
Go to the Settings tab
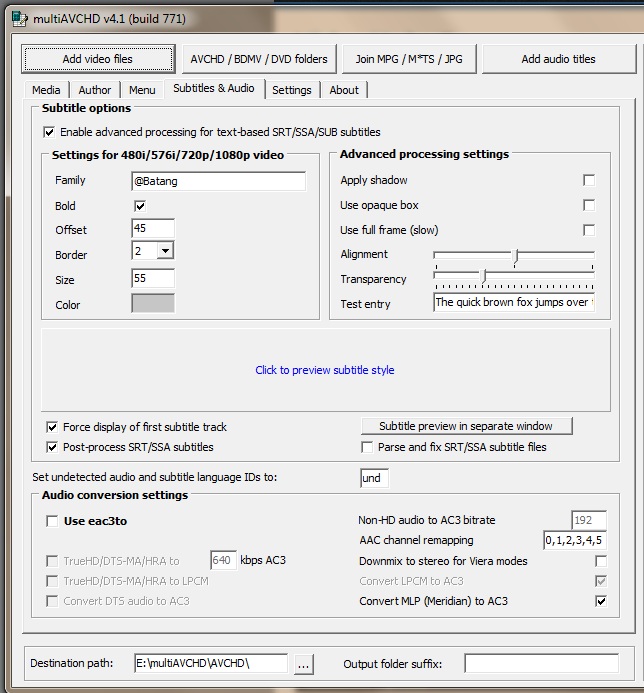tap(292, 90)
